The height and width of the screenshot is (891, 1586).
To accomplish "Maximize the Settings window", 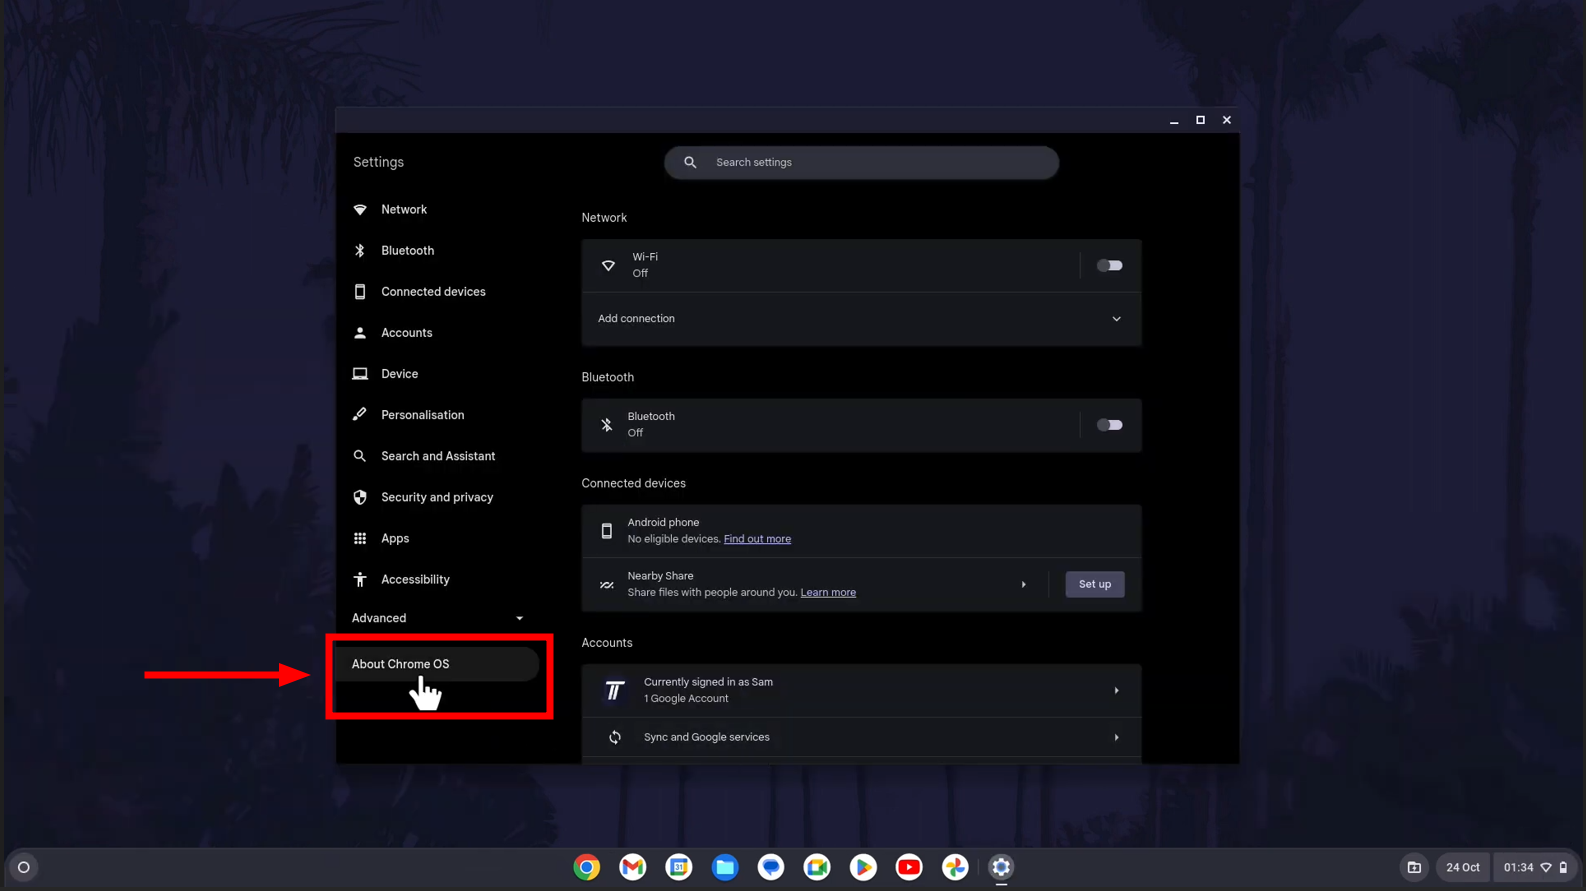I will point(1200,120).
